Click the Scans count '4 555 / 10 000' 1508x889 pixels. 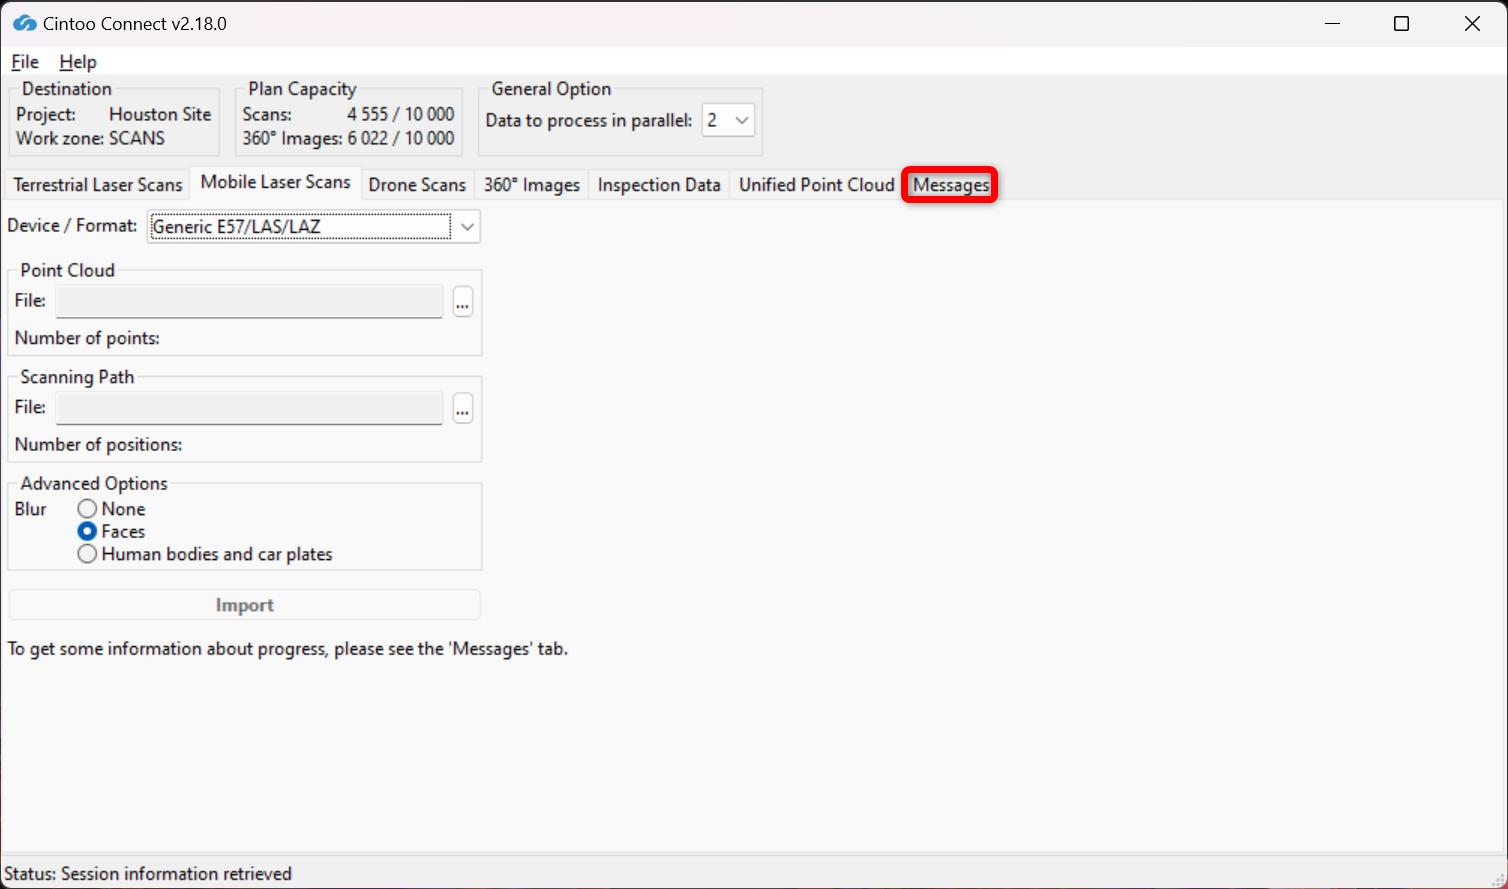pos(401,114)
